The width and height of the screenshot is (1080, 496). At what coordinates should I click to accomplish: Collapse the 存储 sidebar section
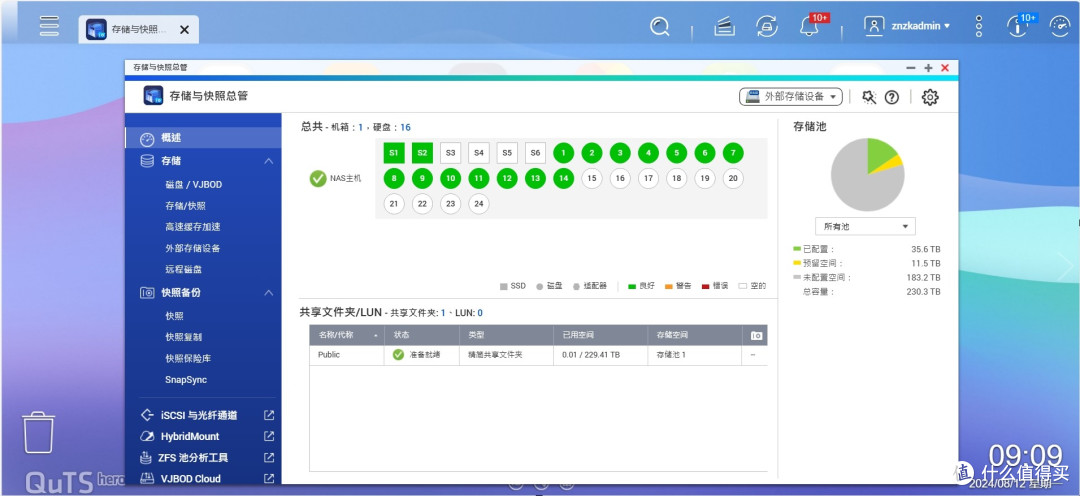(x=269, y=161)
